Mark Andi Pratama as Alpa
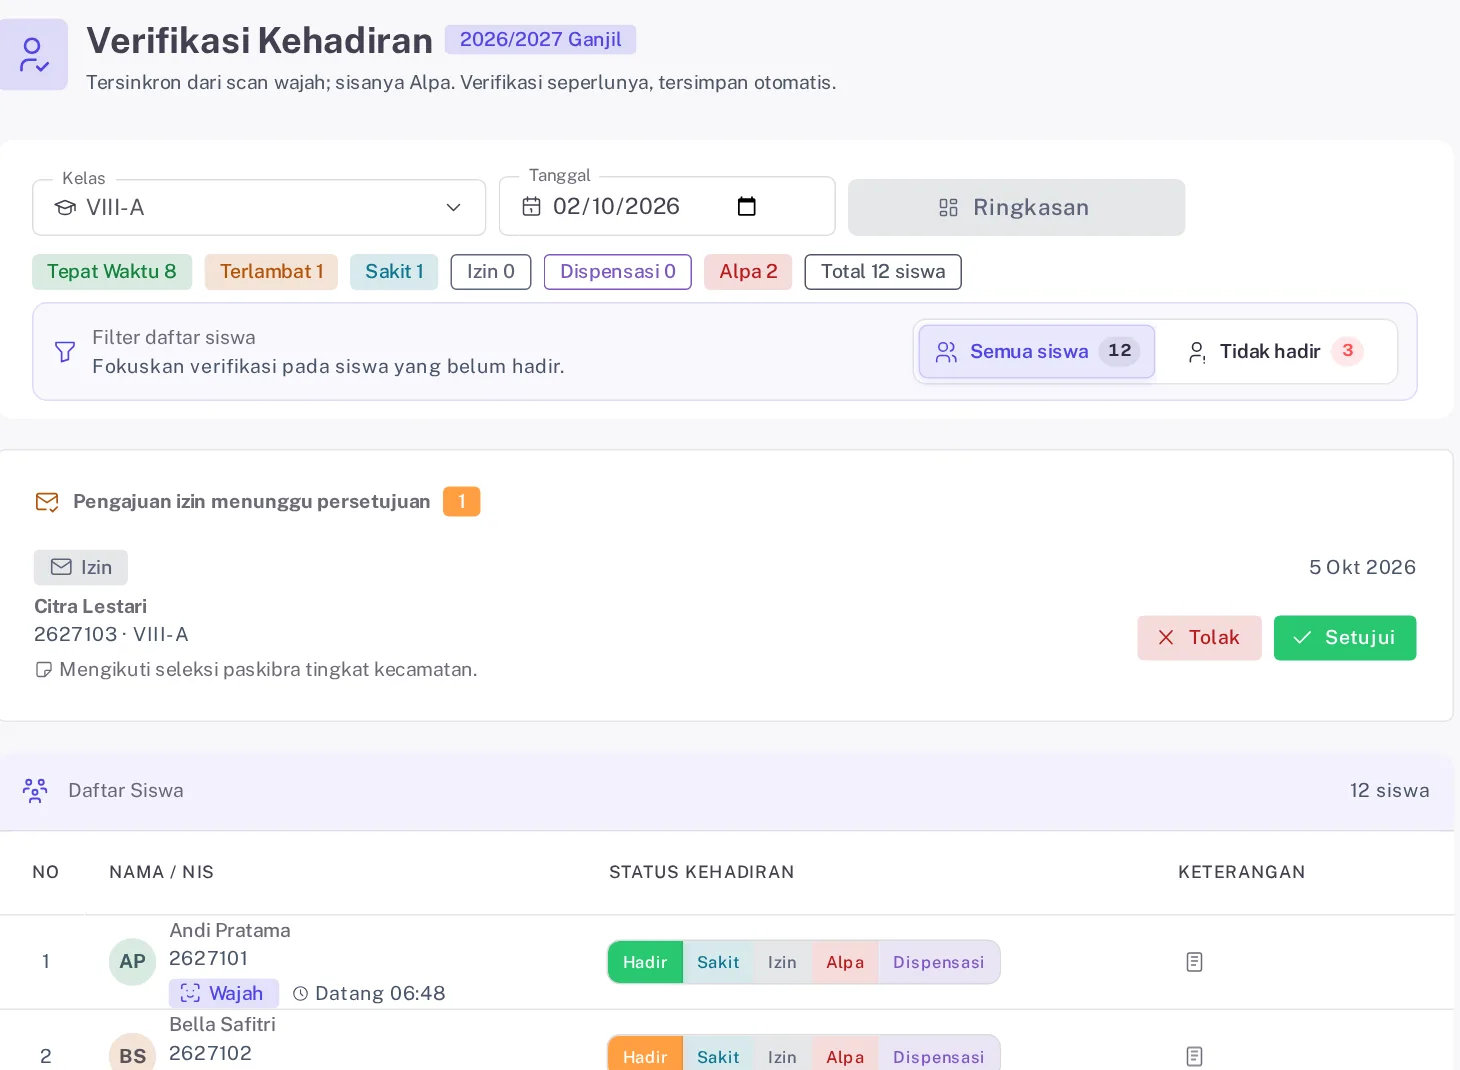 pos(845,962)
